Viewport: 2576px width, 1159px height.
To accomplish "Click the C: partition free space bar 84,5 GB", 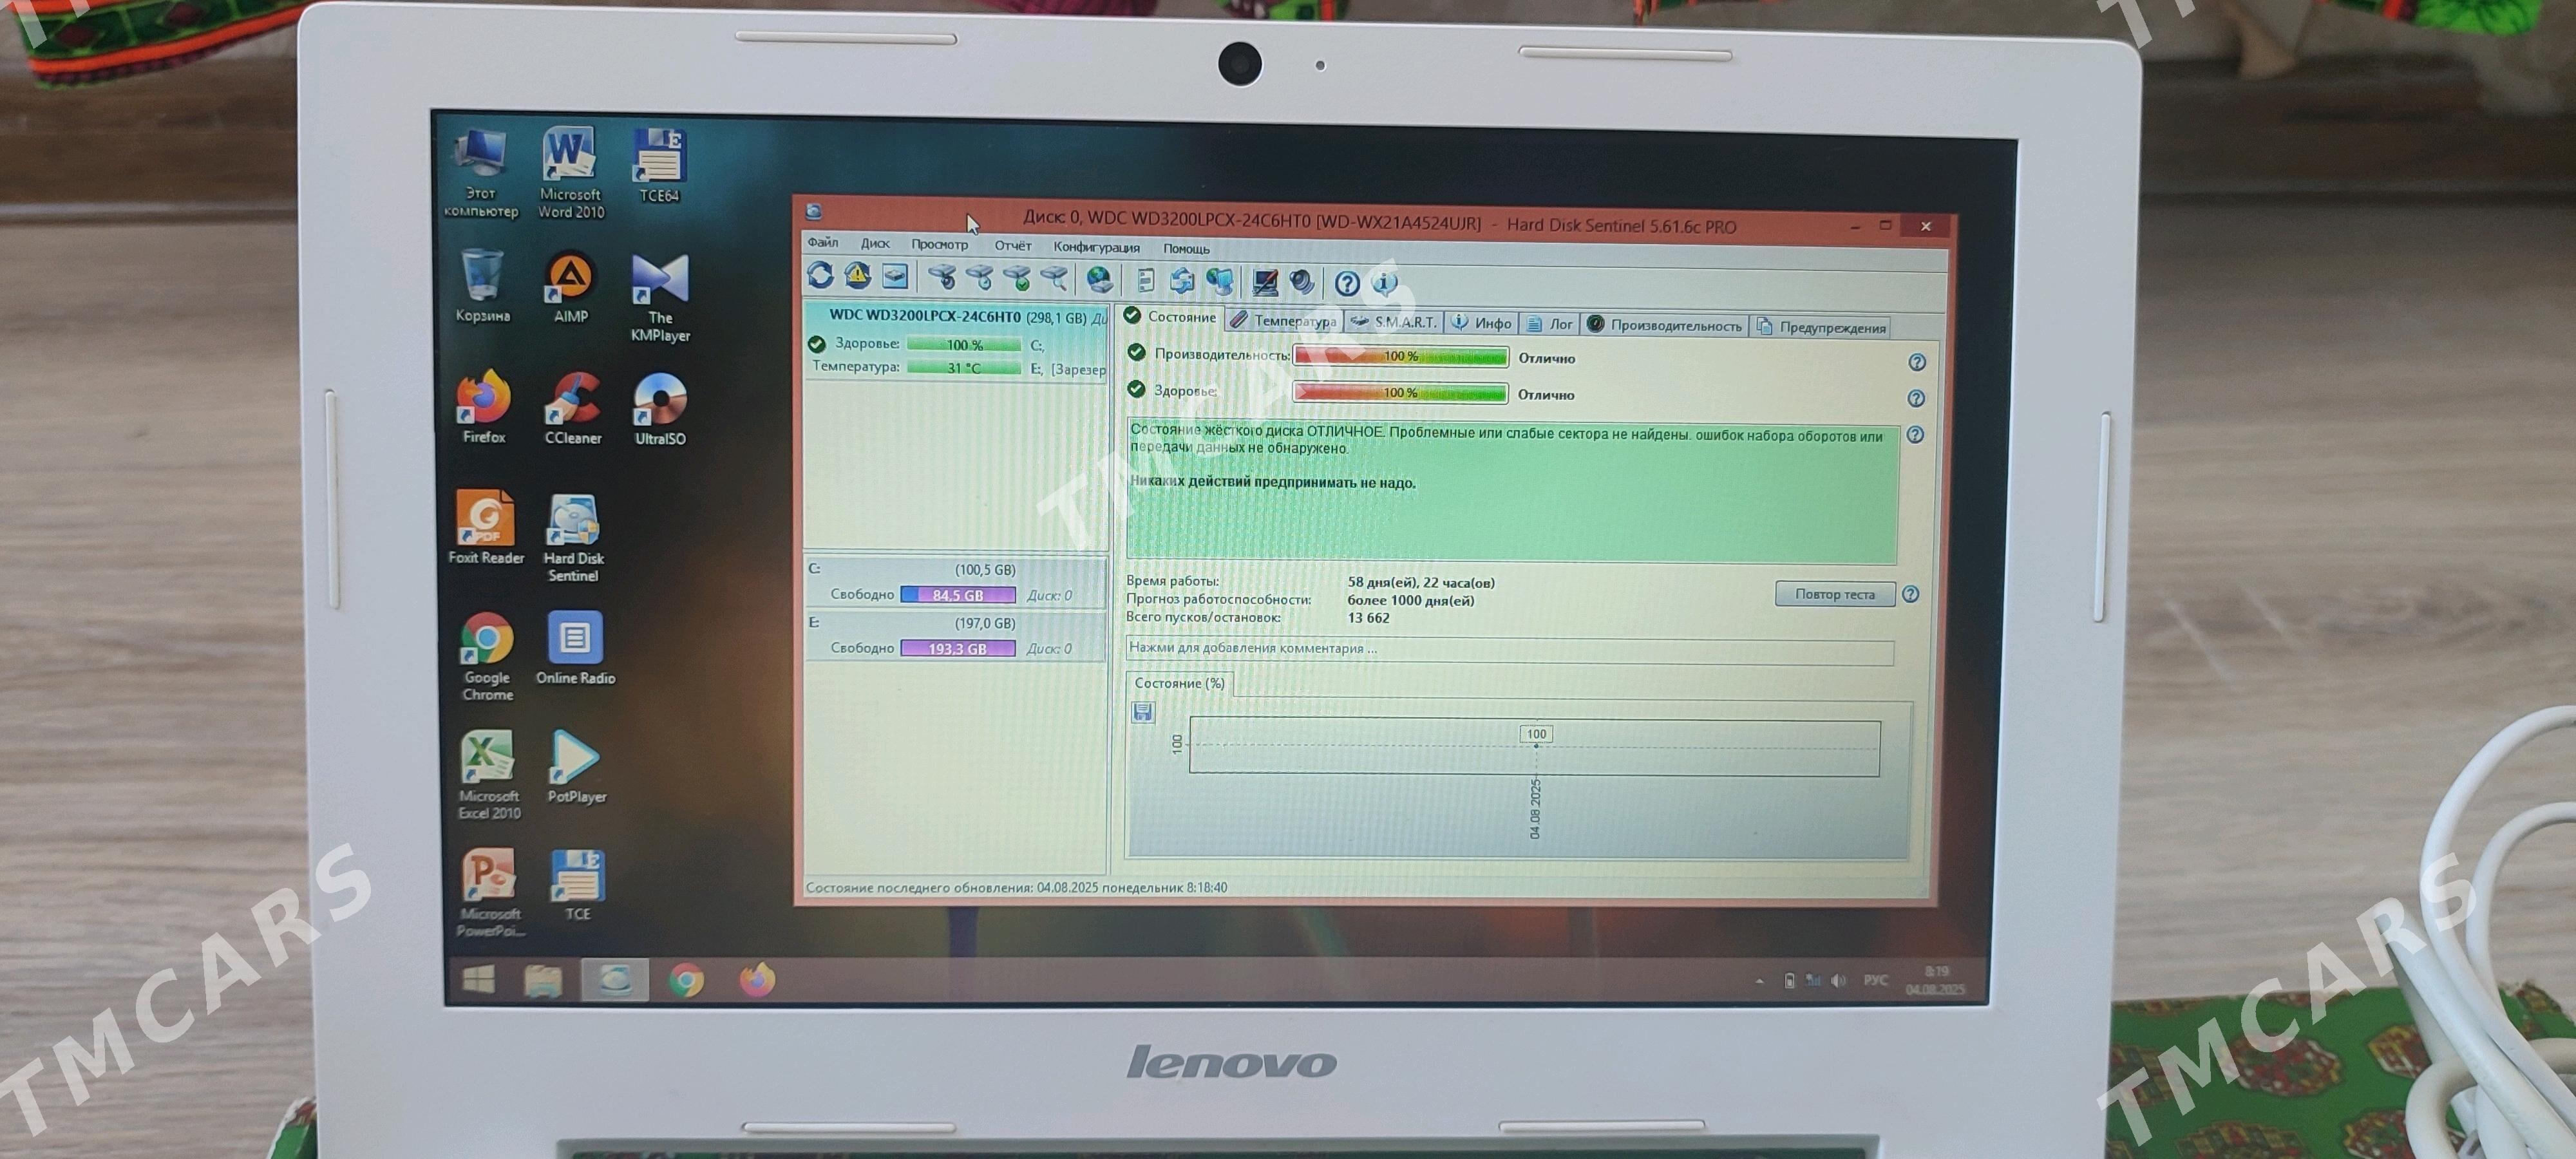I will (958, 595).
